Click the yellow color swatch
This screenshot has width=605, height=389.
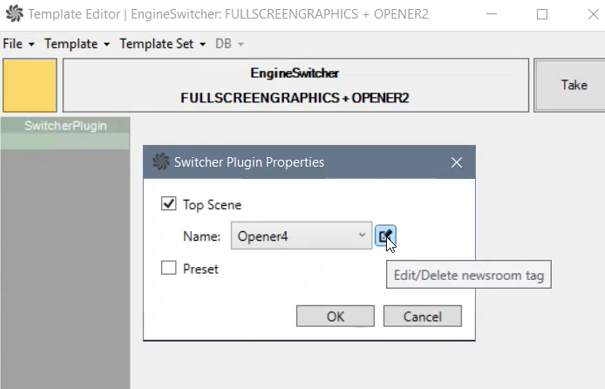point(30,85)
